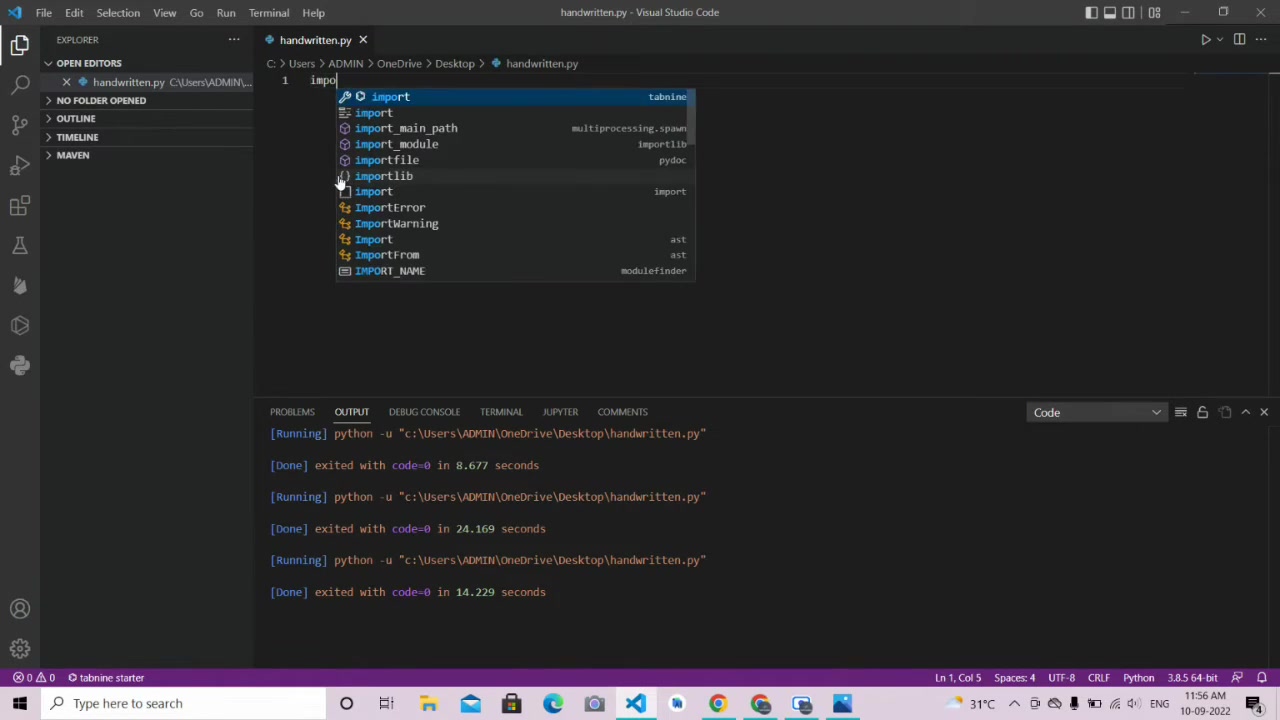
Task: Expand the No Folder Opened section
Action: pyautogui.click(x=100, y=100)
